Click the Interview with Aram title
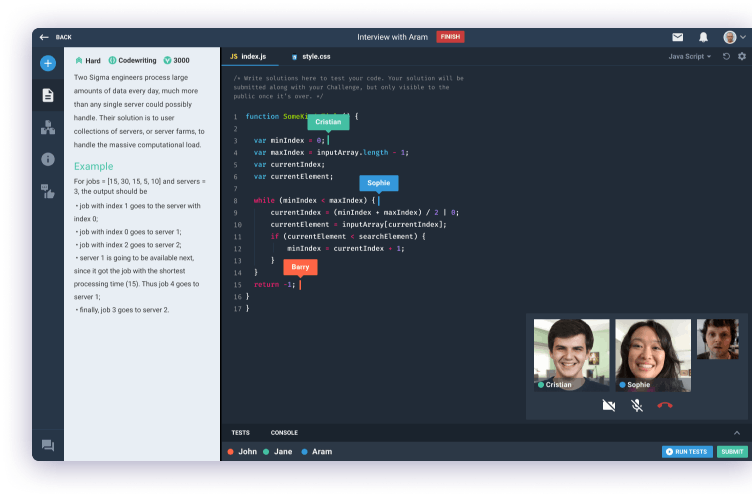Viewport: 752px width, 497px height. point(392,37)
